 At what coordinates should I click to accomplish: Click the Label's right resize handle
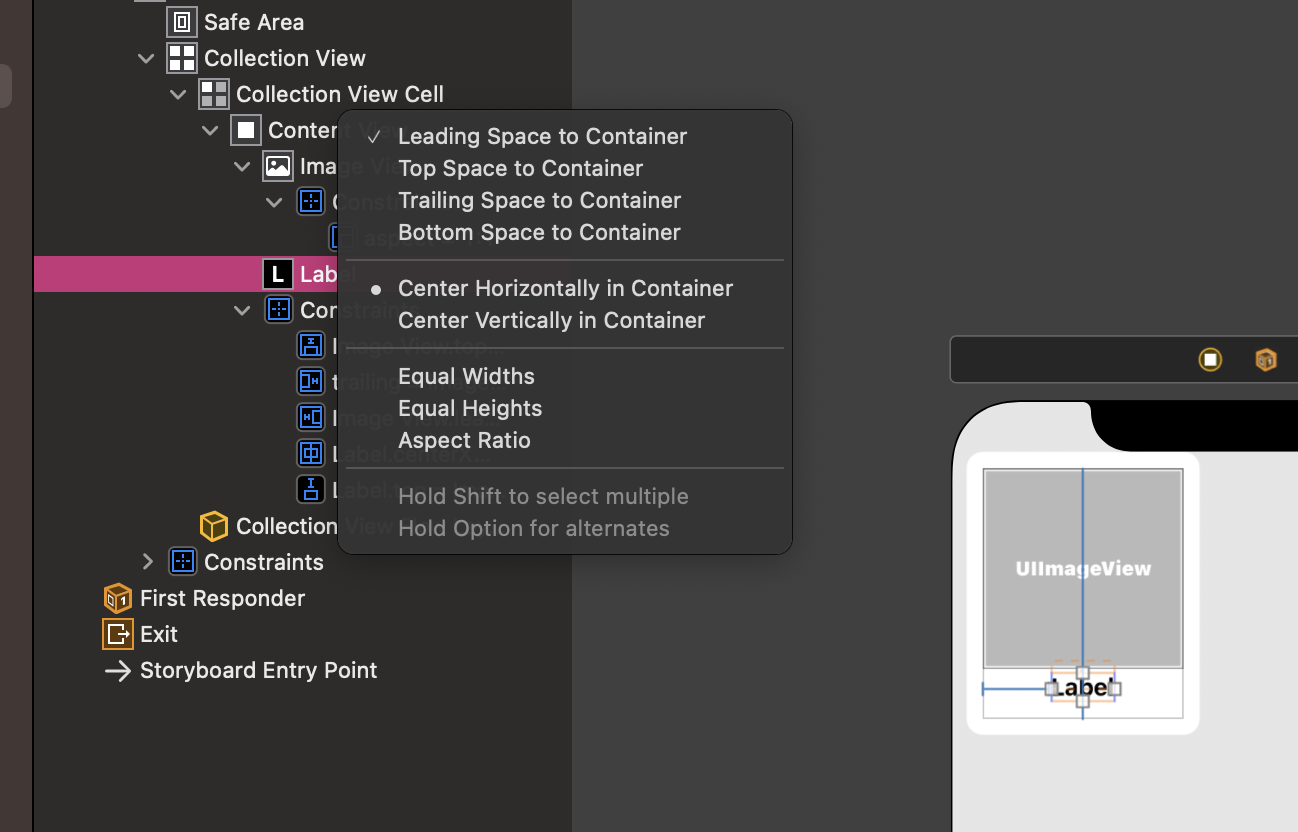click(x=1115, y=688)
